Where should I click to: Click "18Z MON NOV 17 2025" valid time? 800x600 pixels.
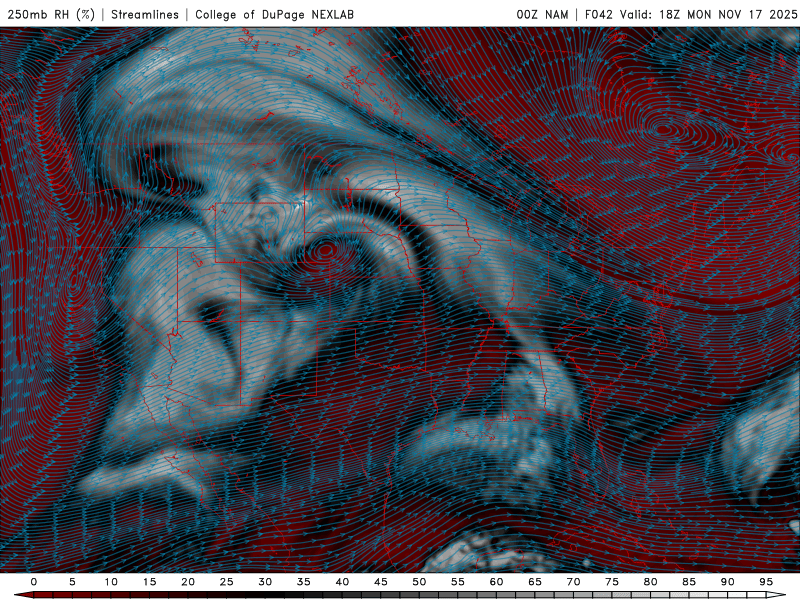(728, 14)
